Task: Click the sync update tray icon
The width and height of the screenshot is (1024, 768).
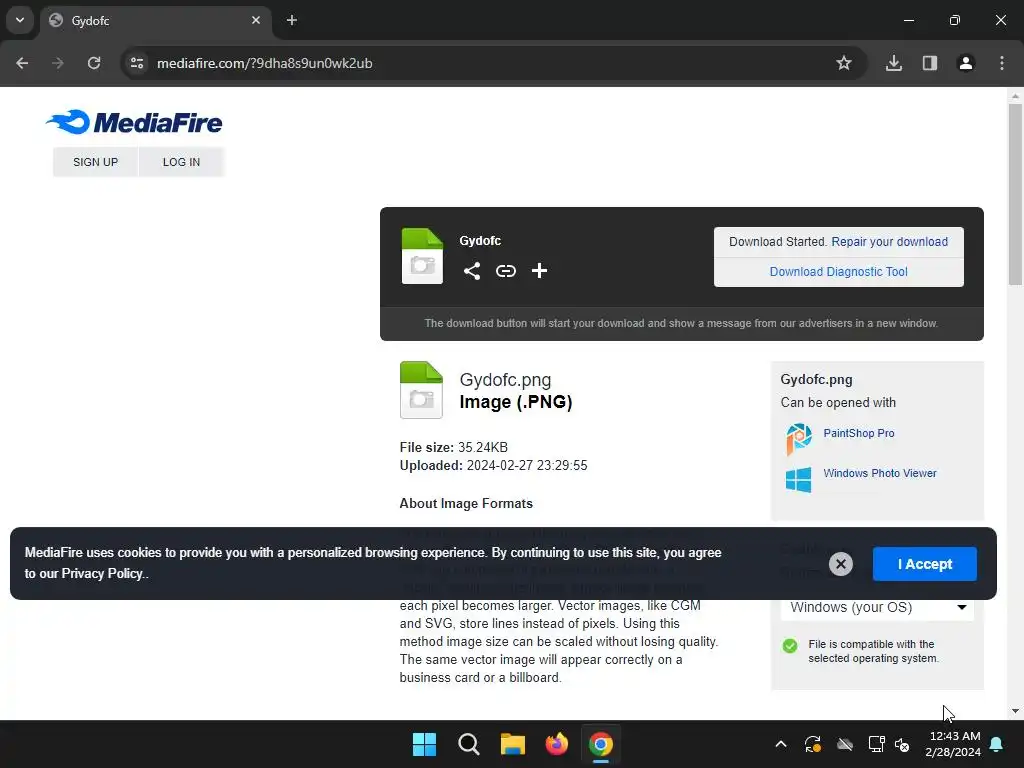Action: point(812,744)
